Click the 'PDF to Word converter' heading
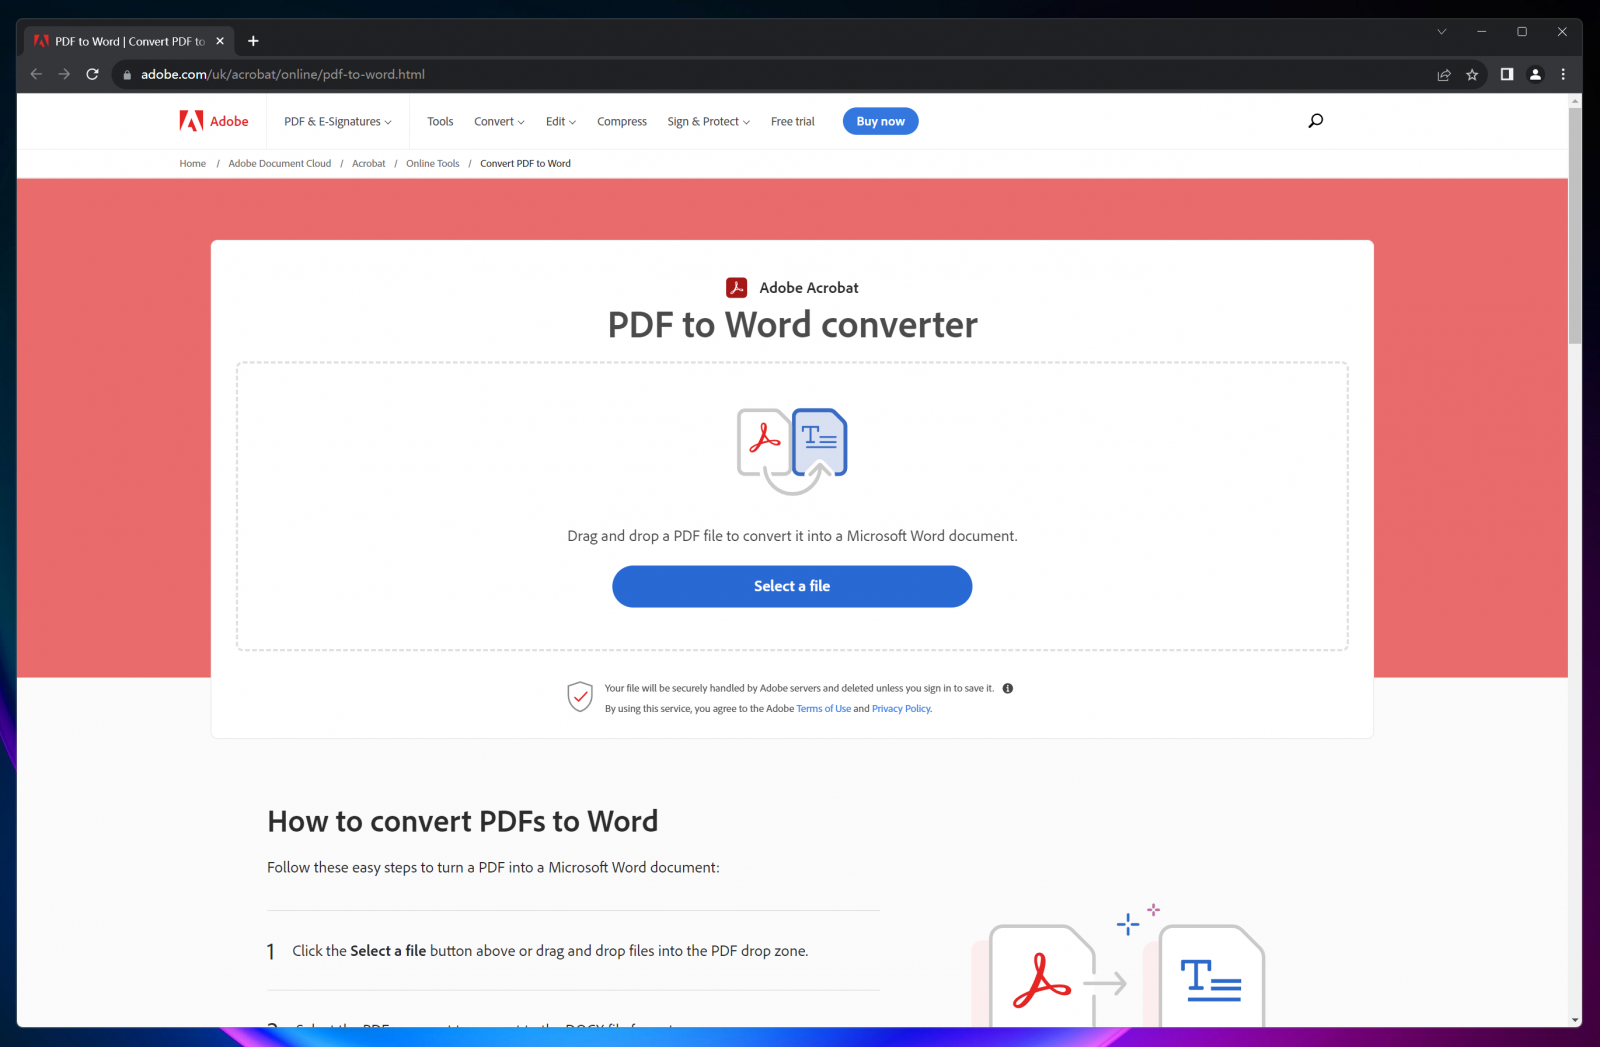The width and height of the screenshot is (1600, 1047). point(793,325)
